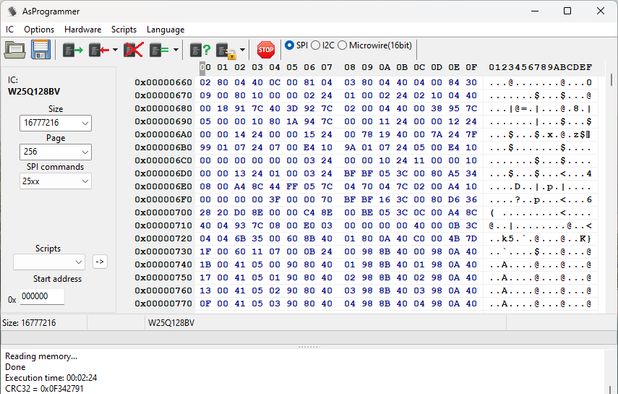
Task: Click the log line Reading memory...
Action: [41, 356]
